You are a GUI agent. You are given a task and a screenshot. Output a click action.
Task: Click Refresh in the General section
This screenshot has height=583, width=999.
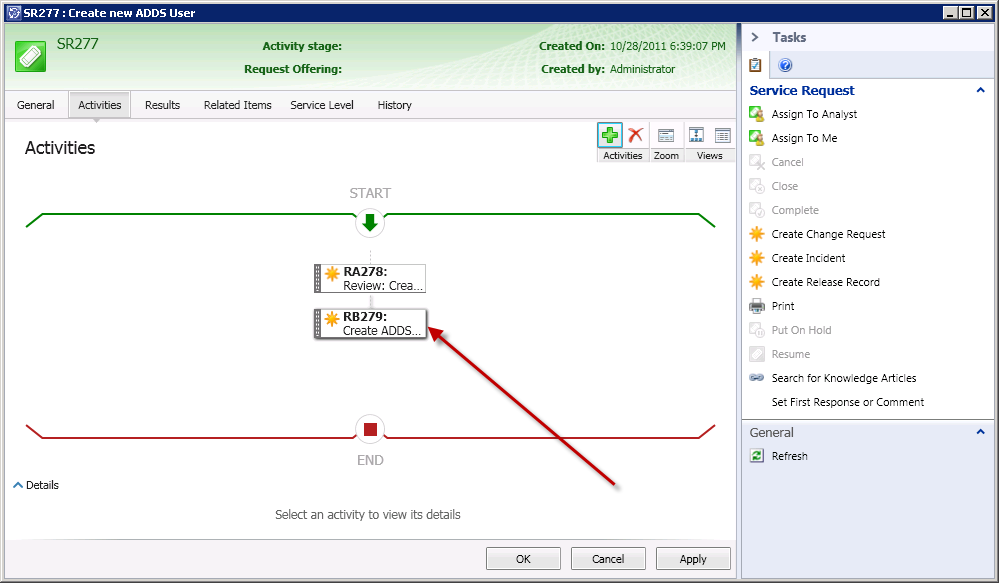[x=789, y=456]
